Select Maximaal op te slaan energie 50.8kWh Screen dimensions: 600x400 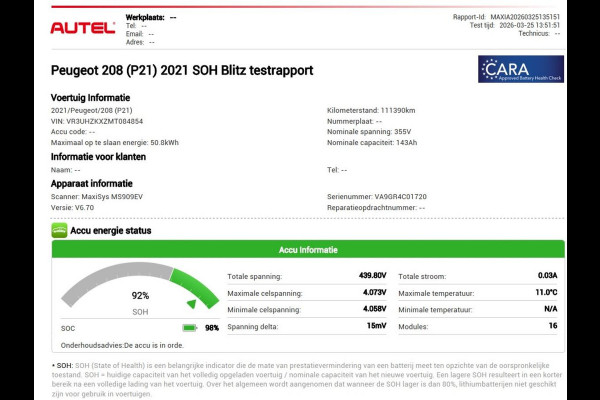115,142
